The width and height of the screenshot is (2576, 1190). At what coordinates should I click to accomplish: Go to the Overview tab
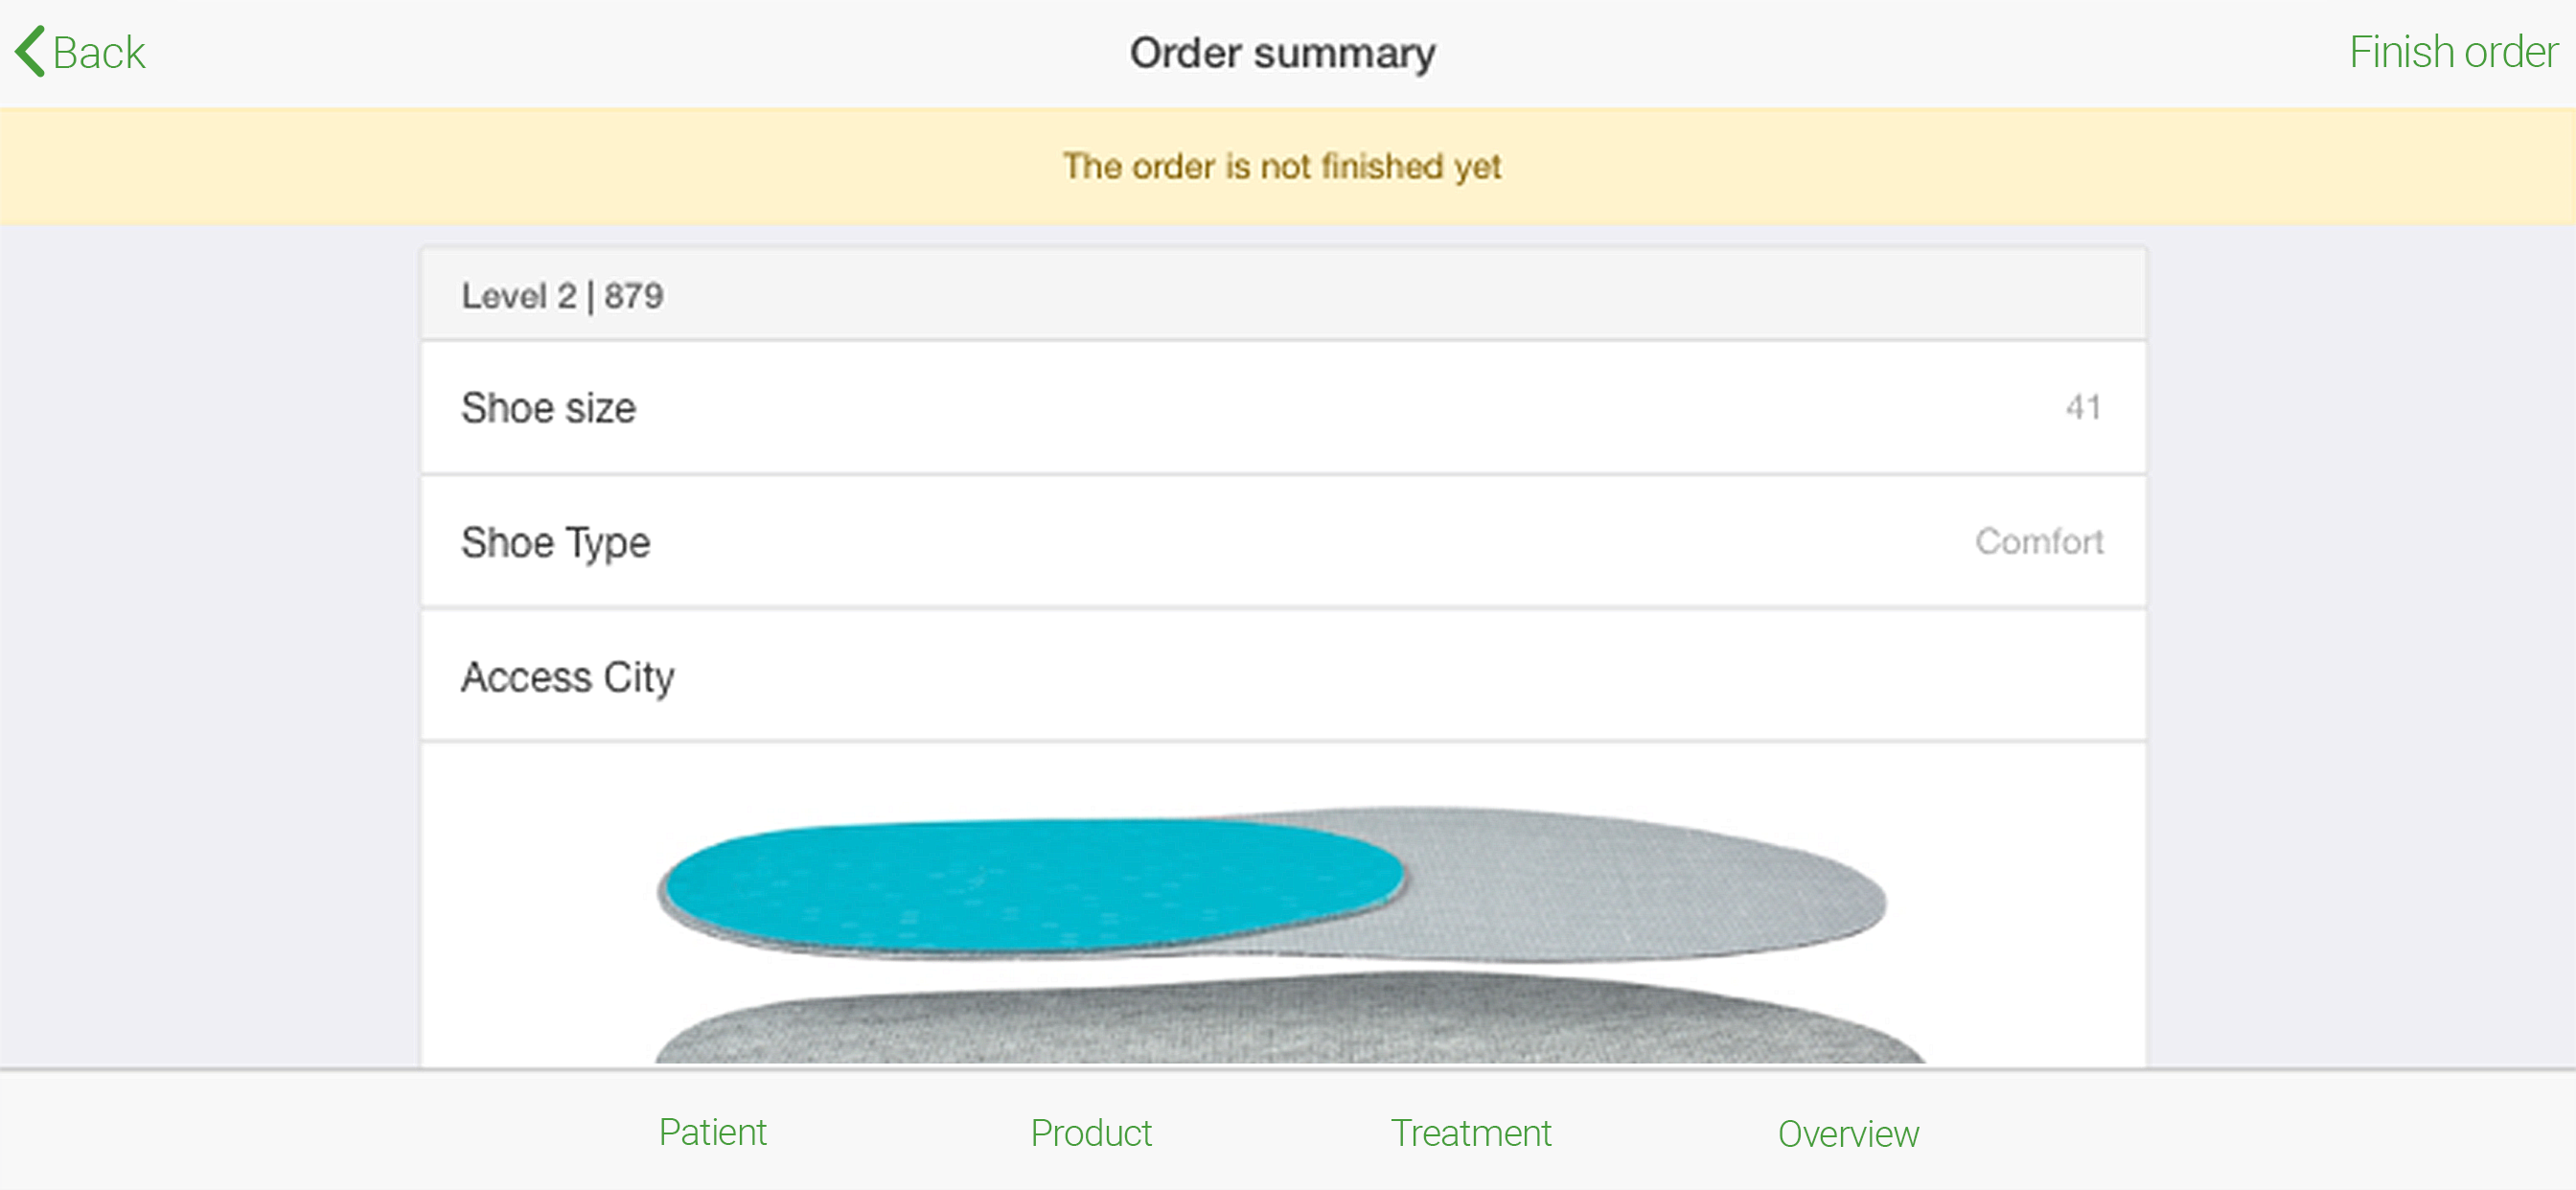pyautogui.click(x=1848, y=1133)
